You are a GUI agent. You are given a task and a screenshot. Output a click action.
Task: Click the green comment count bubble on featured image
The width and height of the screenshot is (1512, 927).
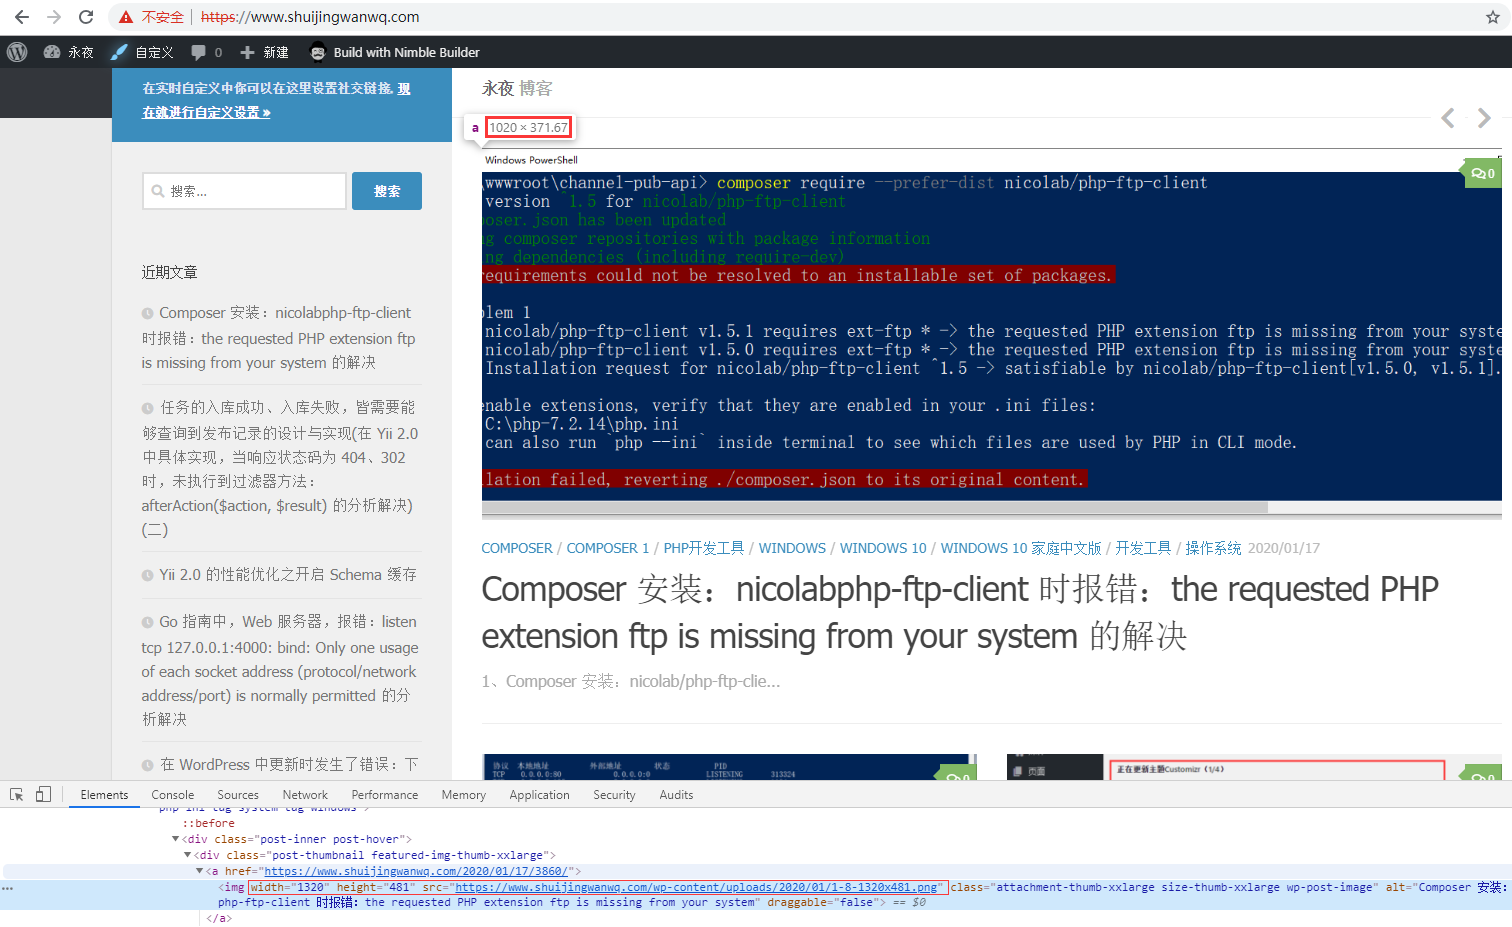(x=1482, y=173)
